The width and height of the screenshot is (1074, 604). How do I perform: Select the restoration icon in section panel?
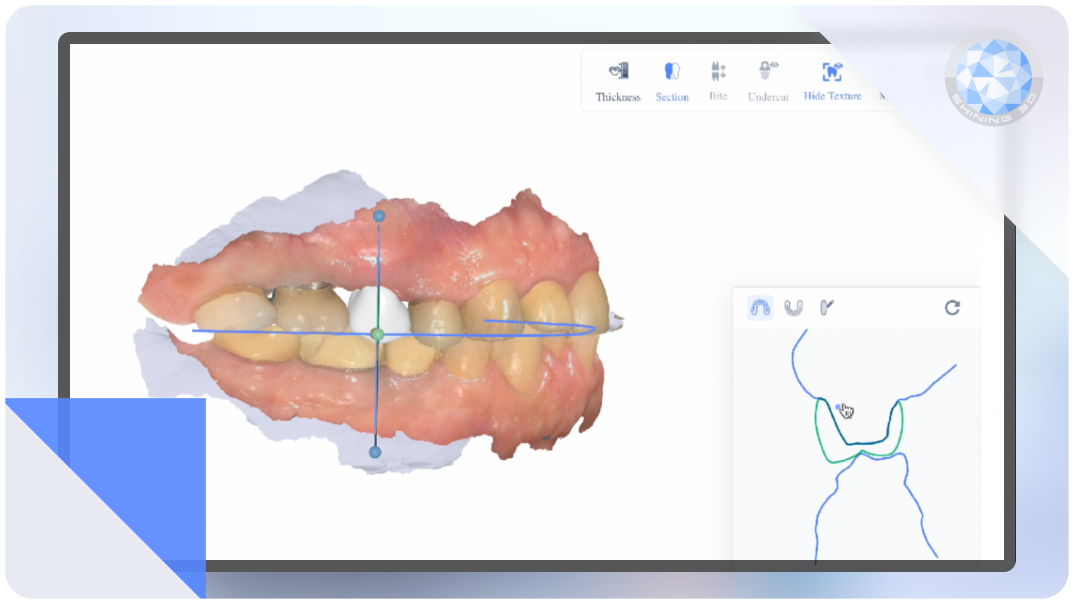click(826, 308)
